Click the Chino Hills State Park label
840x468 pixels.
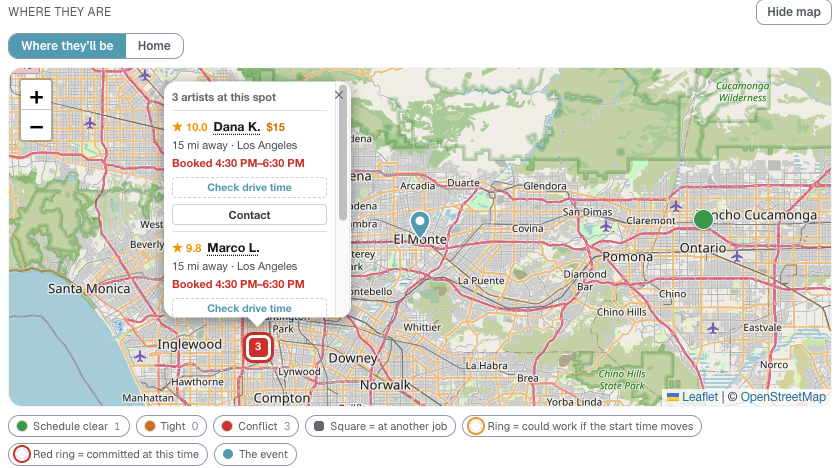[622, 380]
